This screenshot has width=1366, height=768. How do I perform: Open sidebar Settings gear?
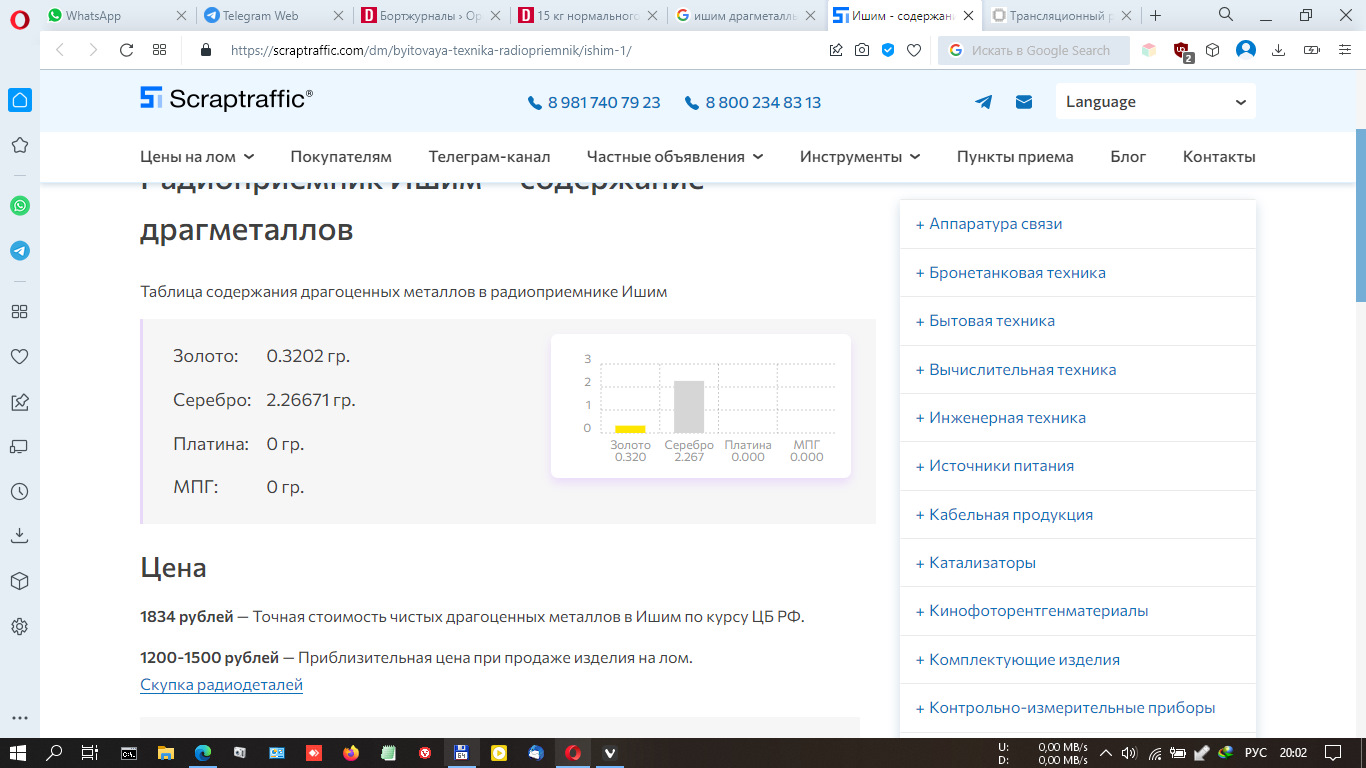(19, 627)
